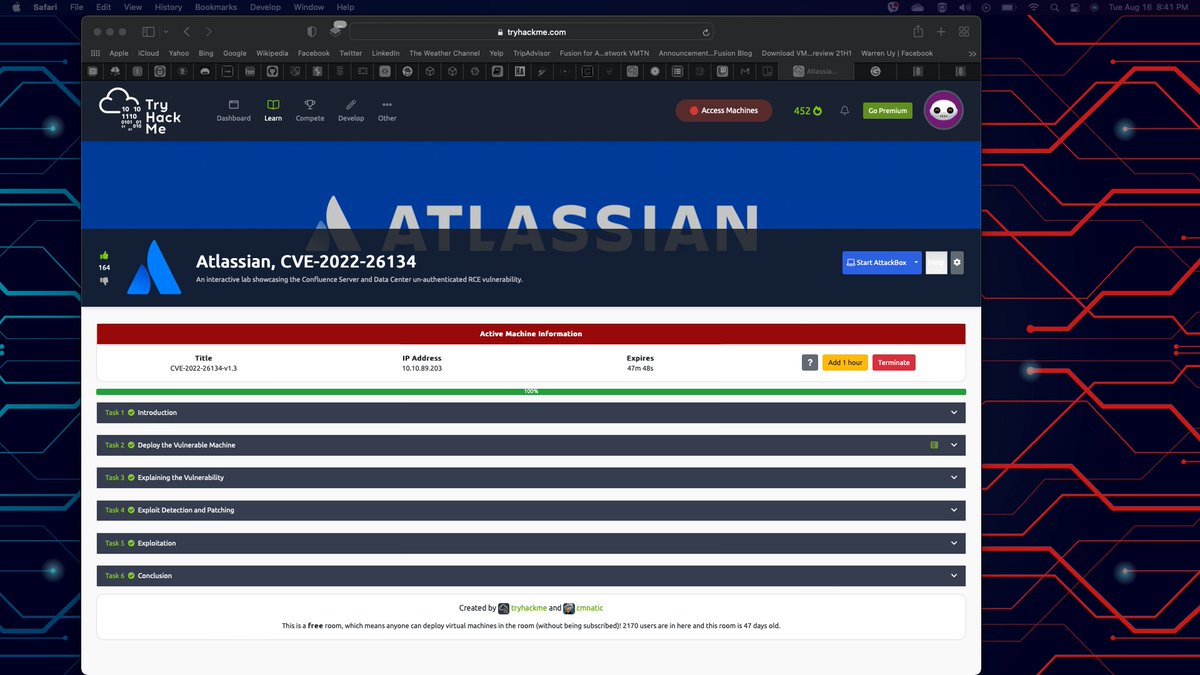Click the Wi-Fi status icon
Image resolution: width=1200 pixels, height=675 pixels.
[1034, 7]
